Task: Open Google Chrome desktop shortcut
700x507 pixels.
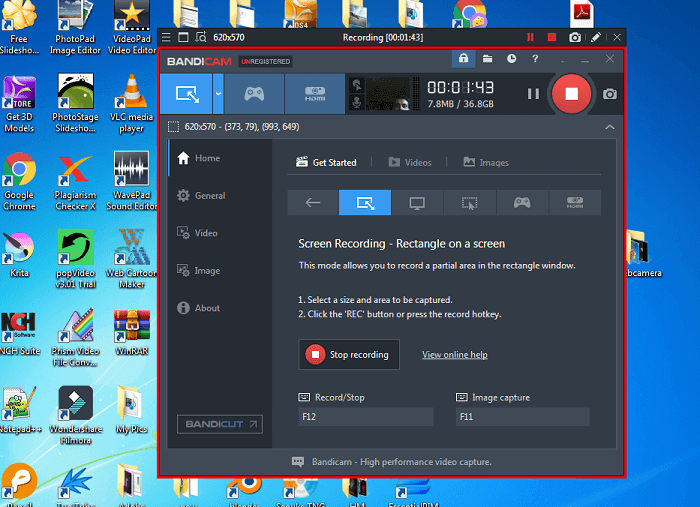Action: click(x=19, y=182)
